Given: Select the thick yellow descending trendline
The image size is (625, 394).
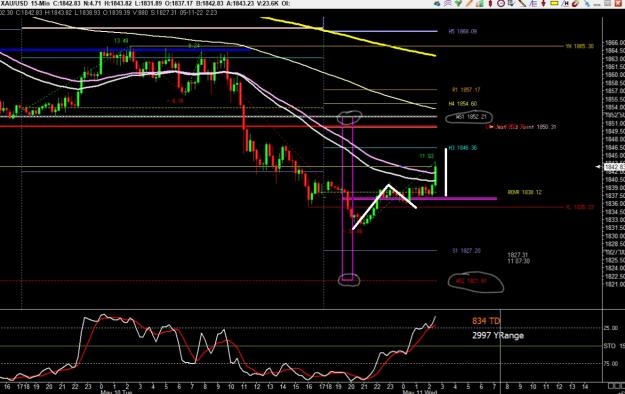Looking at the screenshot, I should (x=348, y=36).
